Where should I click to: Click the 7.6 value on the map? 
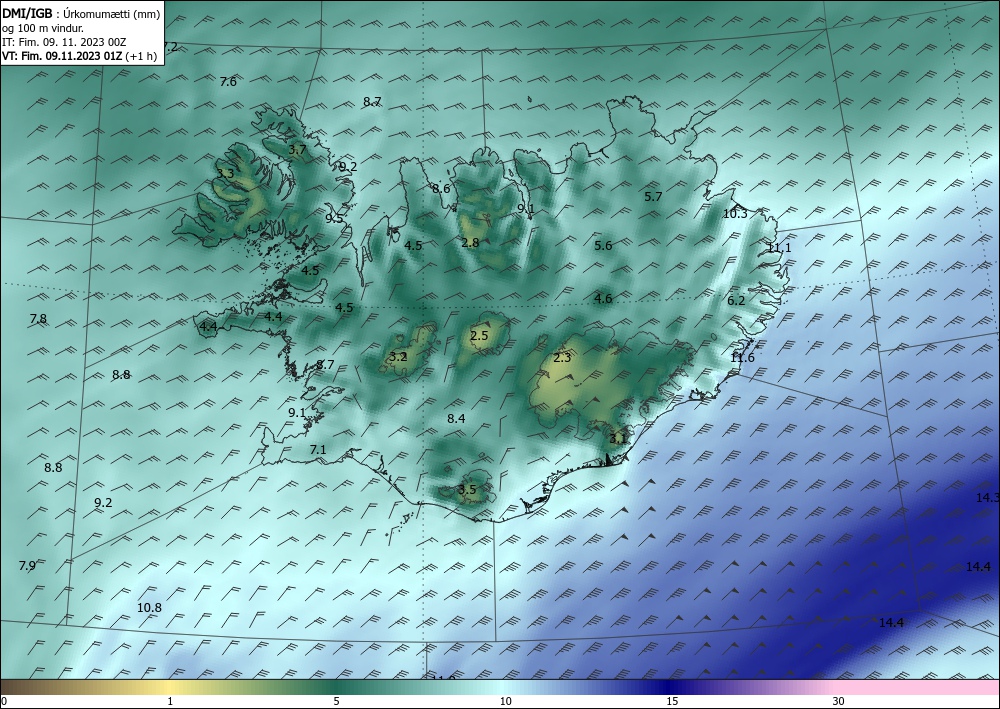pos(228,82)
